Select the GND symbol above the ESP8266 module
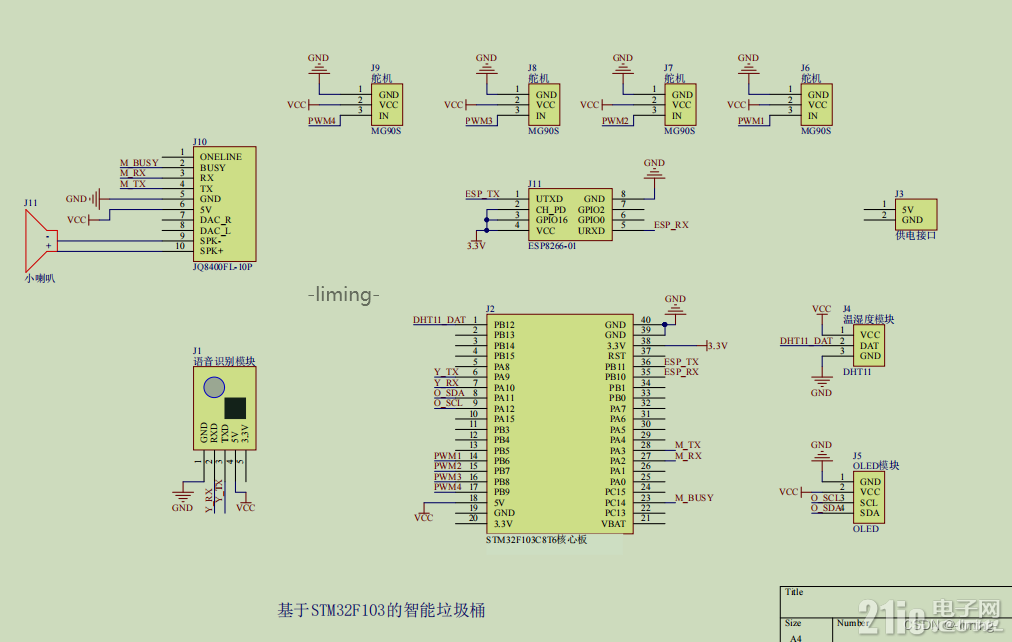Viewport: 1012px width, 642px height. pos(654,172)
